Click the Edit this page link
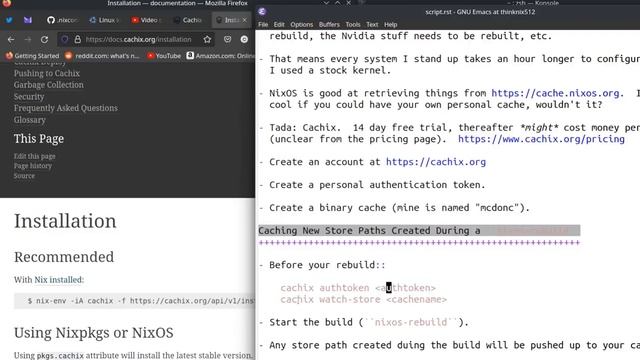Image resolution: width=640 pixels, height=360 pixels. (x=35, y=156)
